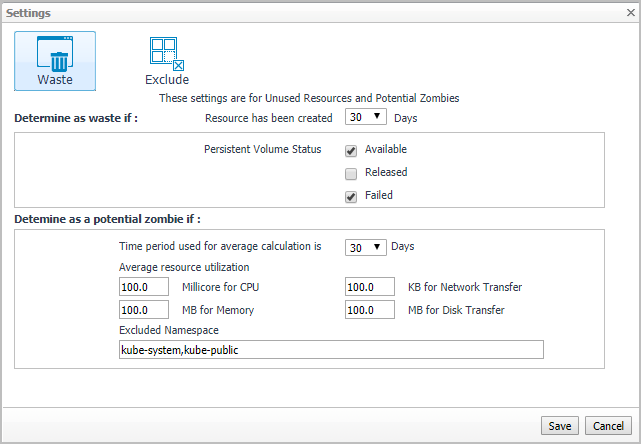641x444 pixels.
Task: Enable the Released volume status checkbox
Action: [x=351, y=173]
